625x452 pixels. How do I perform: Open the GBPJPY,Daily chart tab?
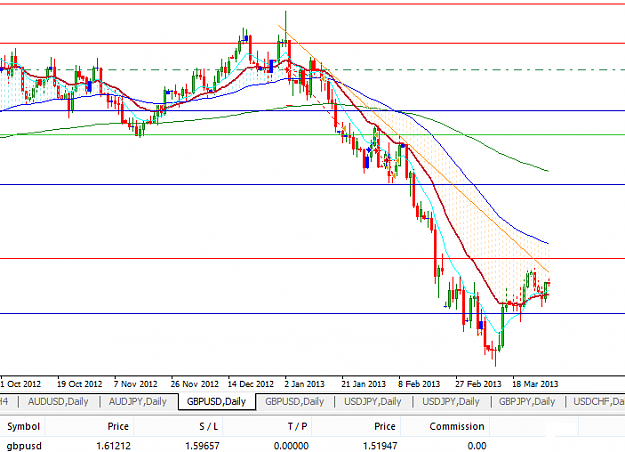[527, 401]
